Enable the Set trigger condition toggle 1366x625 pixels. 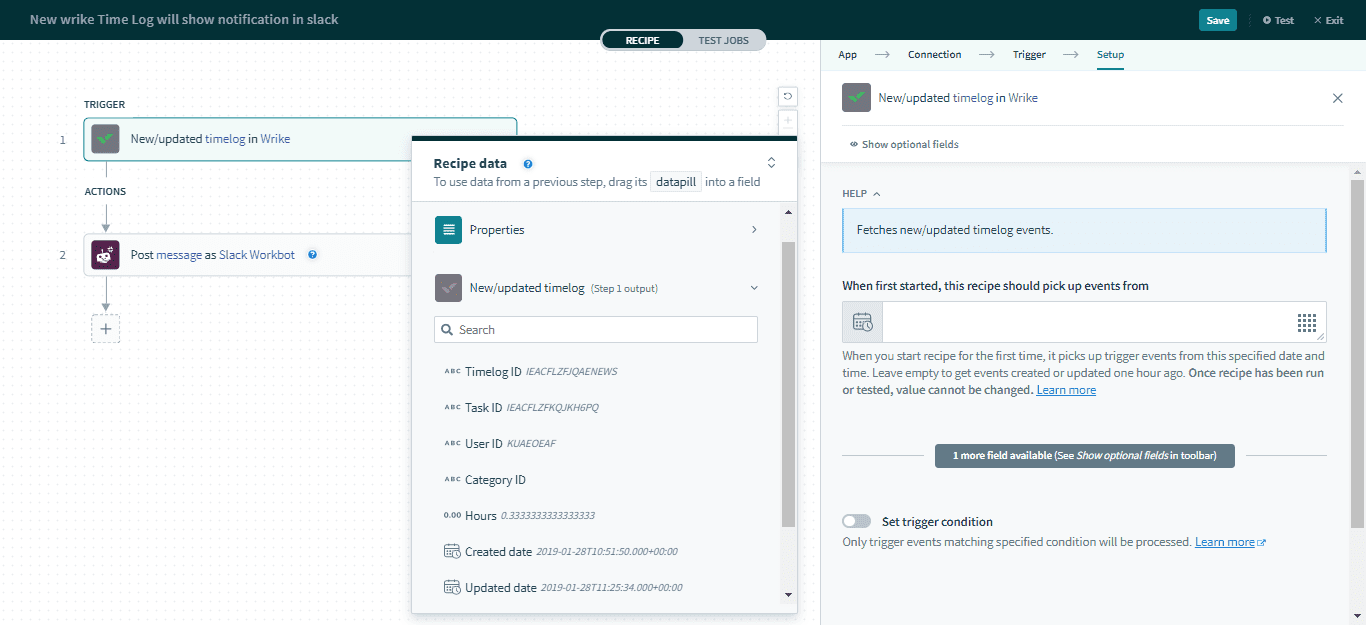pos(856,521)
